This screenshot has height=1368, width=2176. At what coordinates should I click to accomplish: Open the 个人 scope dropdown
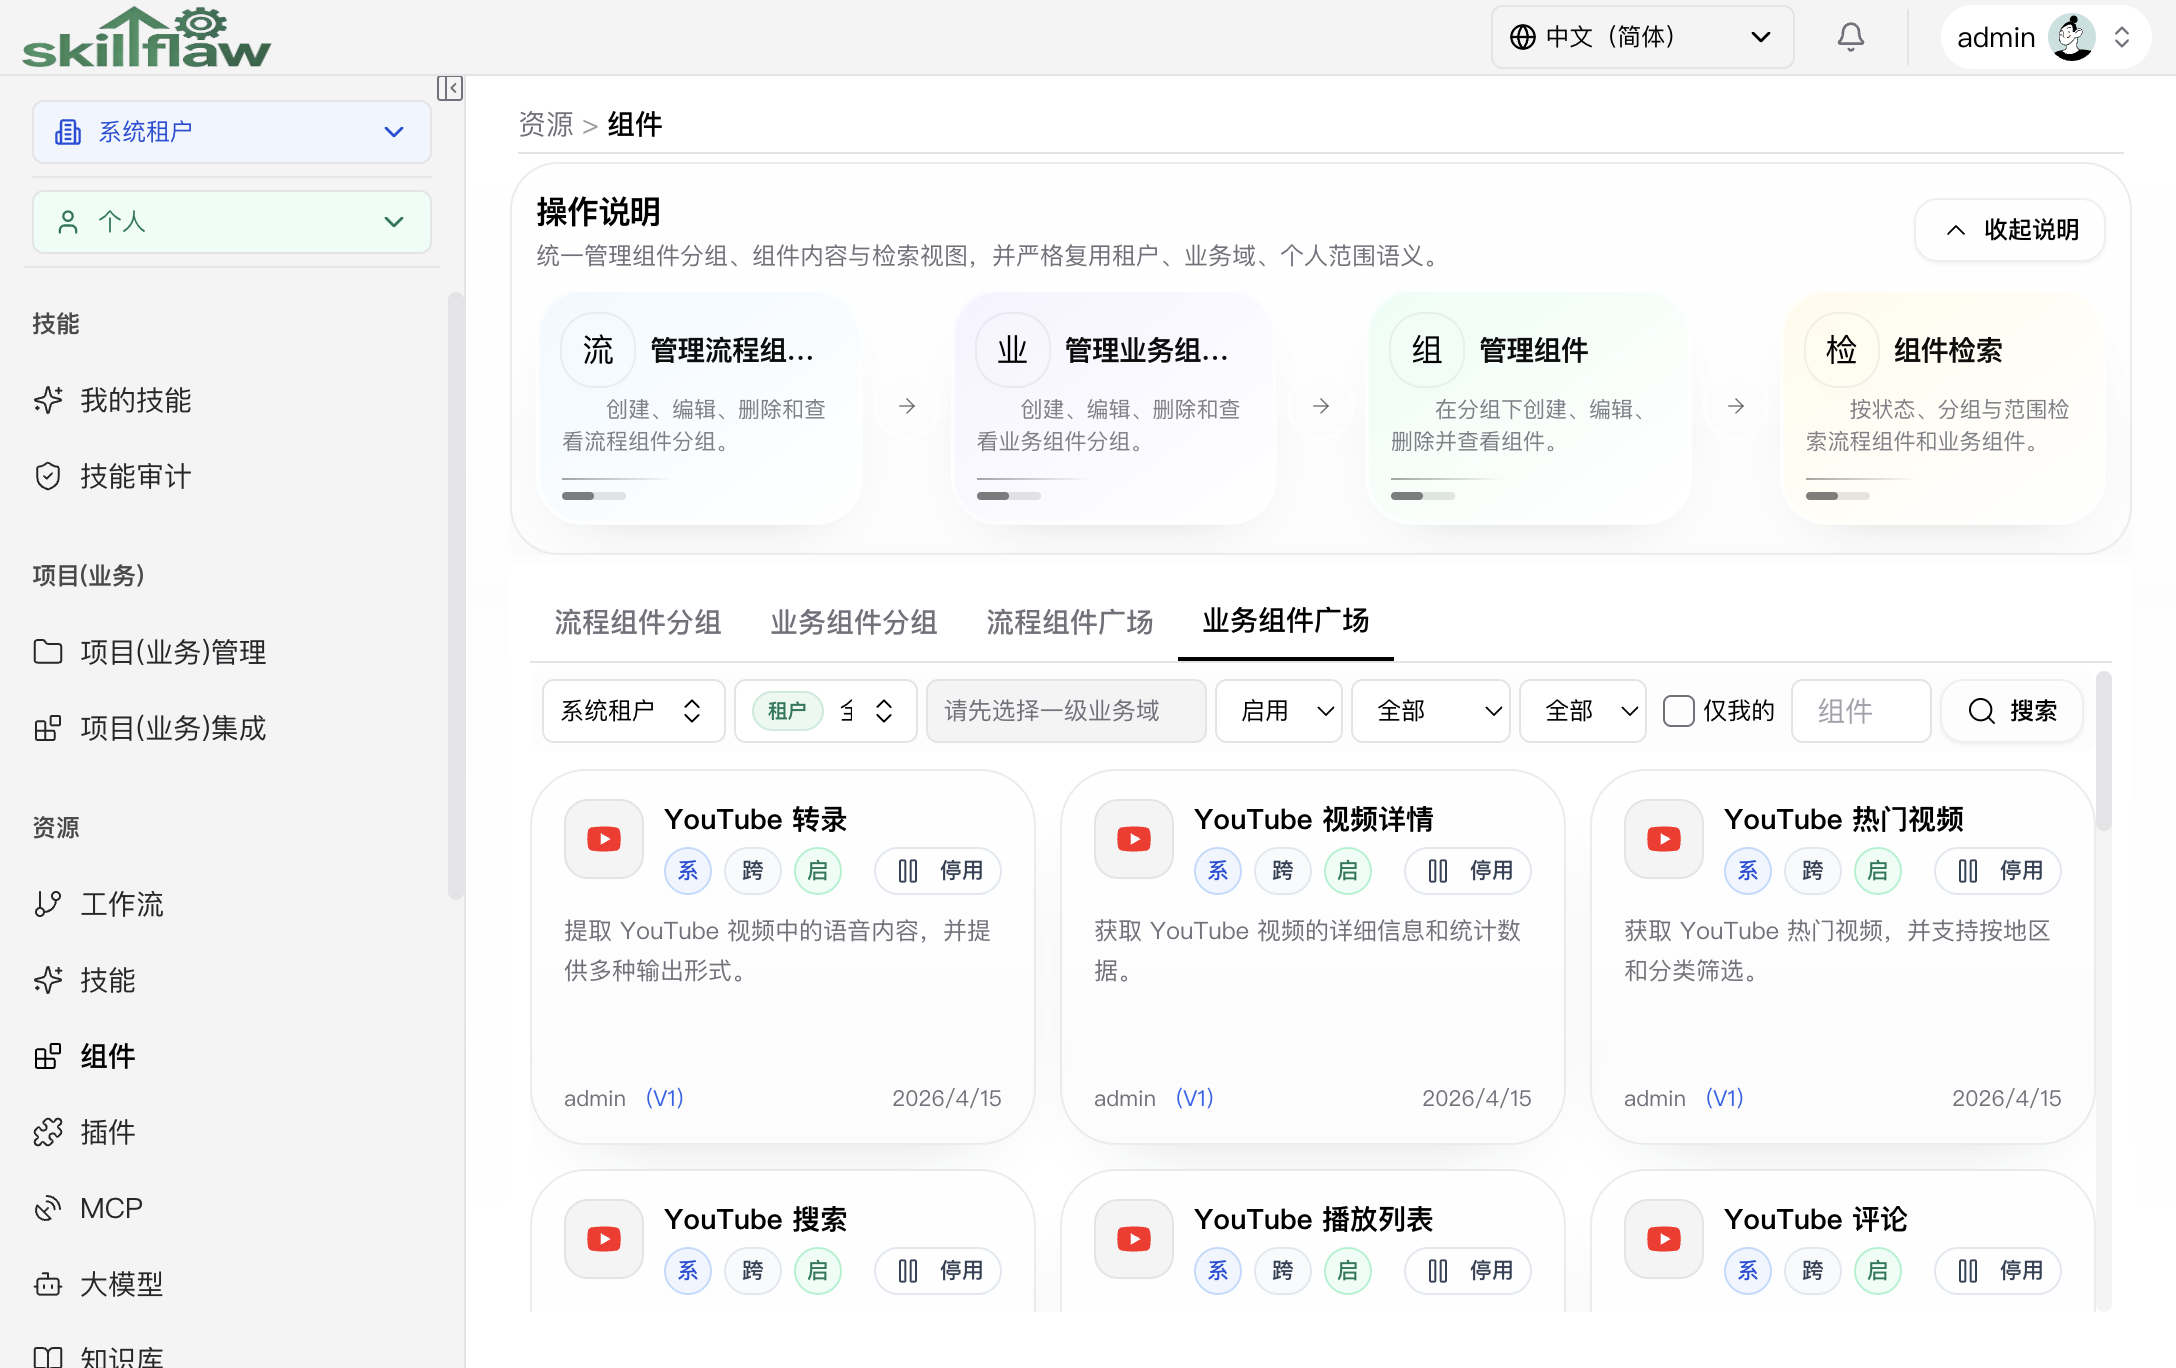click(232, 222)
